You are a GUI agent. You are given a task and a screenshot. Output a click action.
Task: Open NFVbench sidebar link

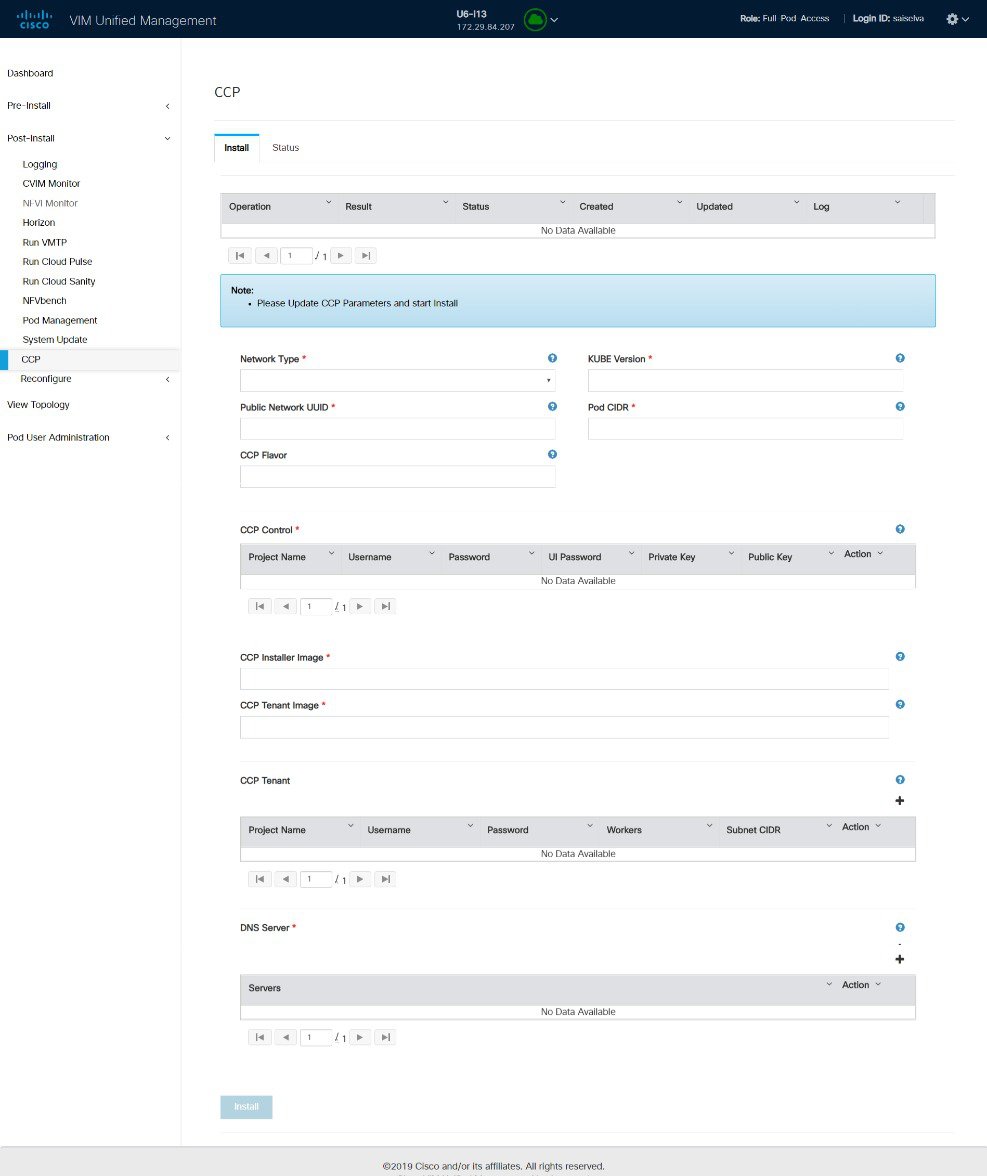[x=44, y=301]
